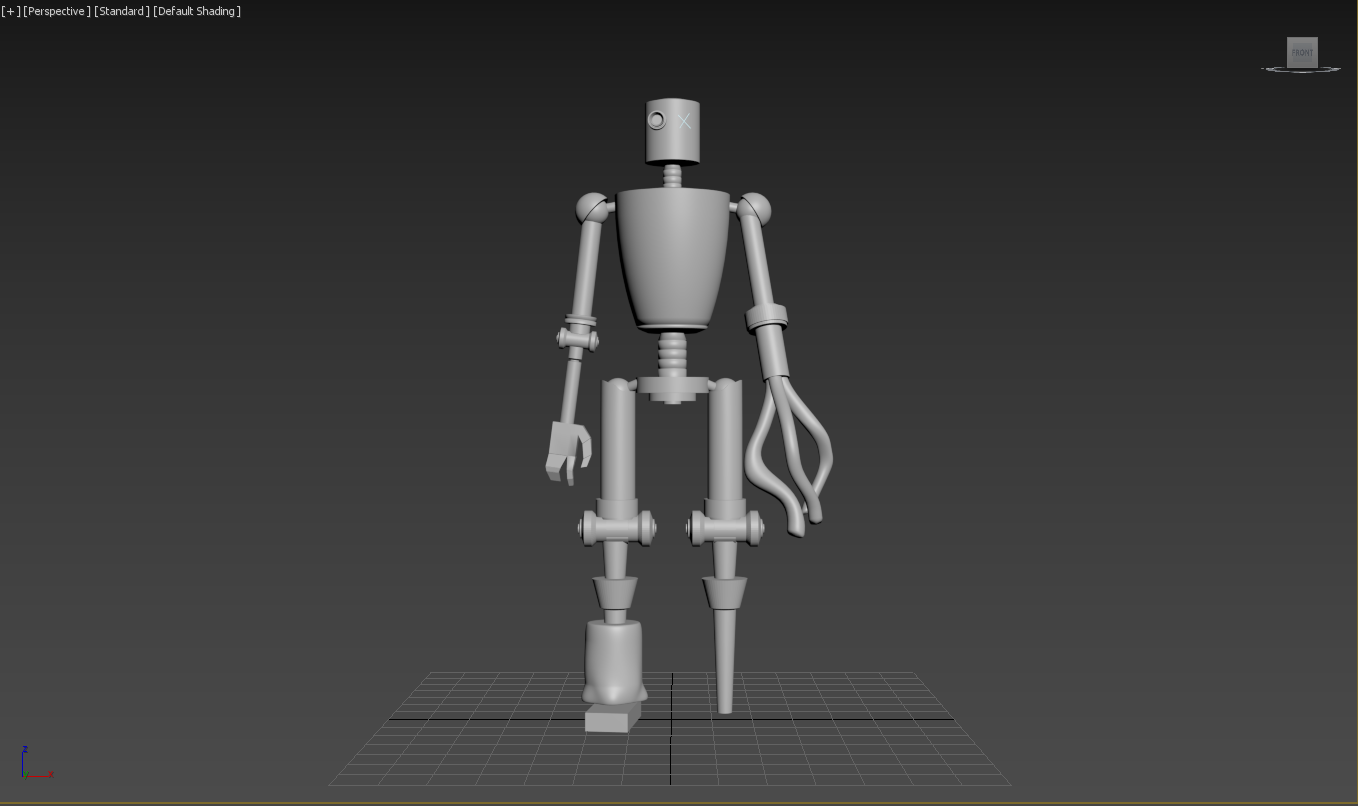Select the pointed peg leg spike
Image resolution: width=1358 pixels, height=806 pixels.
[724, 660]
